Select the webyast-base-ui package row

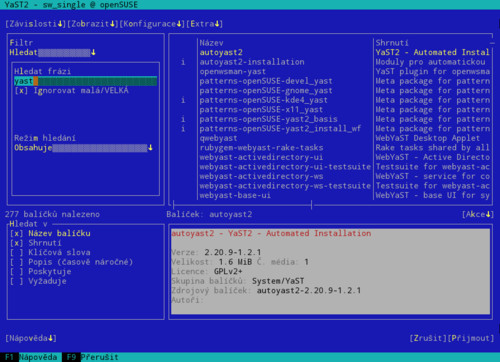click(x=331, y=195)
